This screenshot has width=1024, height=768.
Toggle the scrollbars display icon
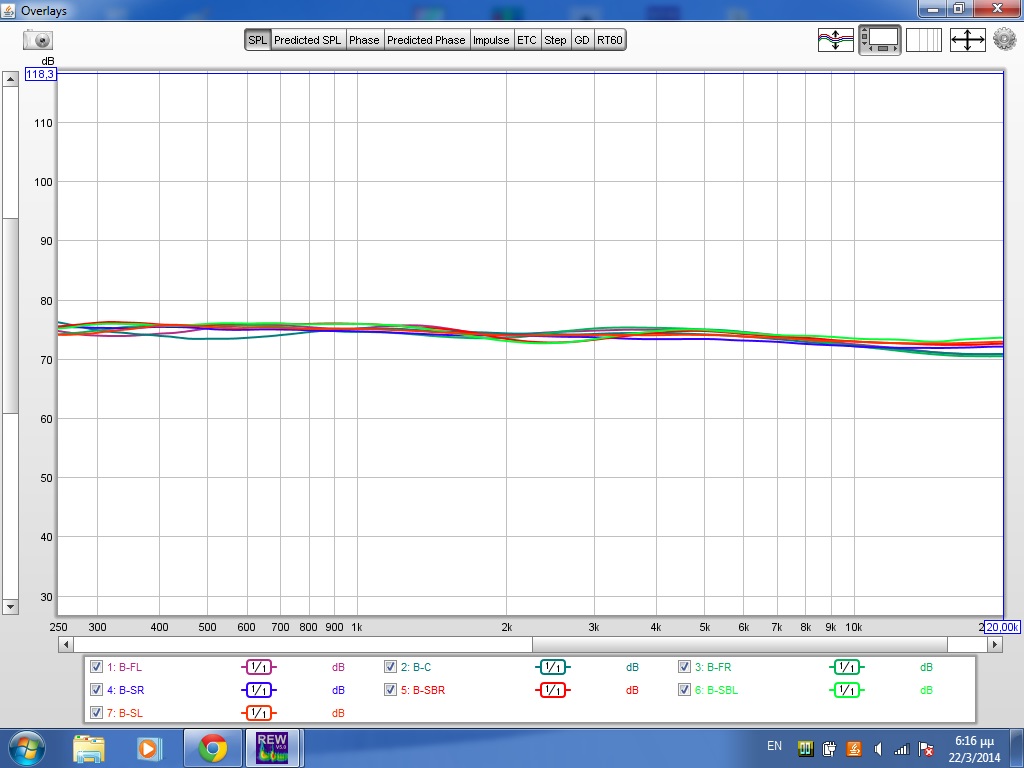click(x=880, y=40)
